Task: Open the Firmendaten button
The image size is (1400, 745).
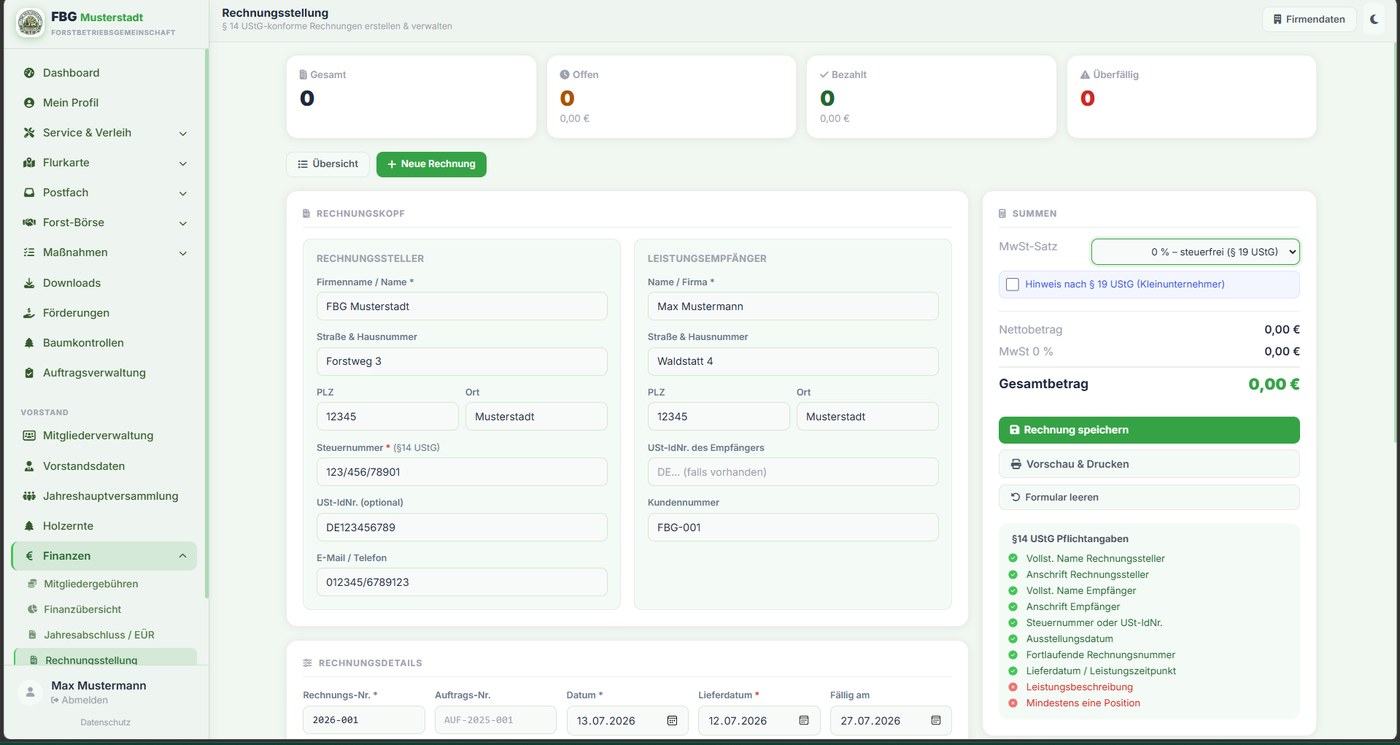Action: click(1309, 19)
